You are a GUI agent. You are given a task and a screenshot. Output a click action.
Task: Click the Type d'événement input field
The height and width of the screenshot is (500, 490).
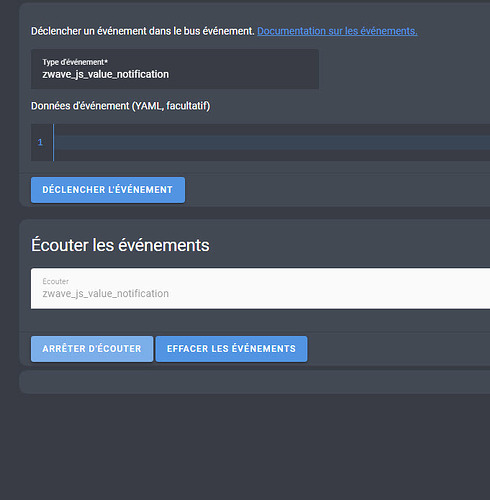pyautogui.click(x=175, y=69)
